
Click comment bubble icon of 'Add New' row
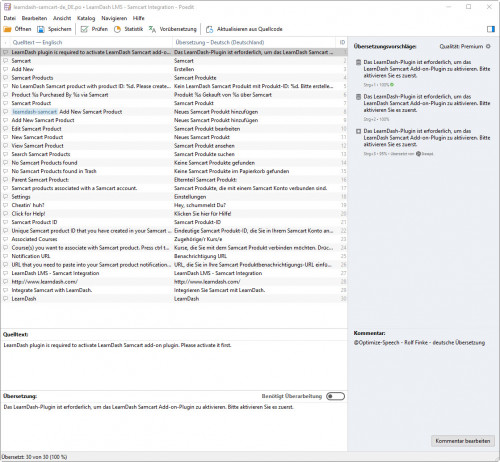[x=5, y=69]
